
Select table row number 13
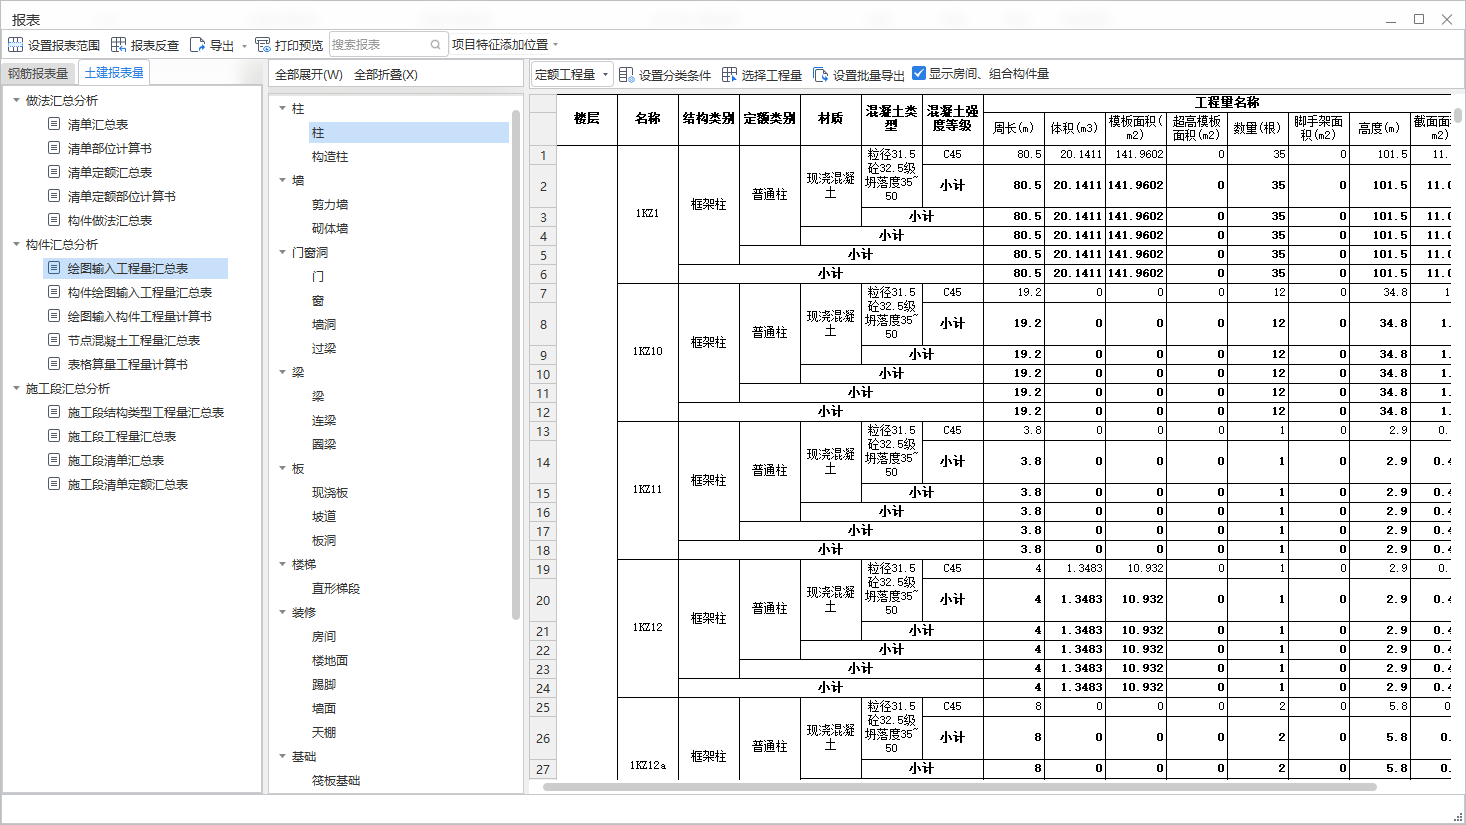point(543,432)
